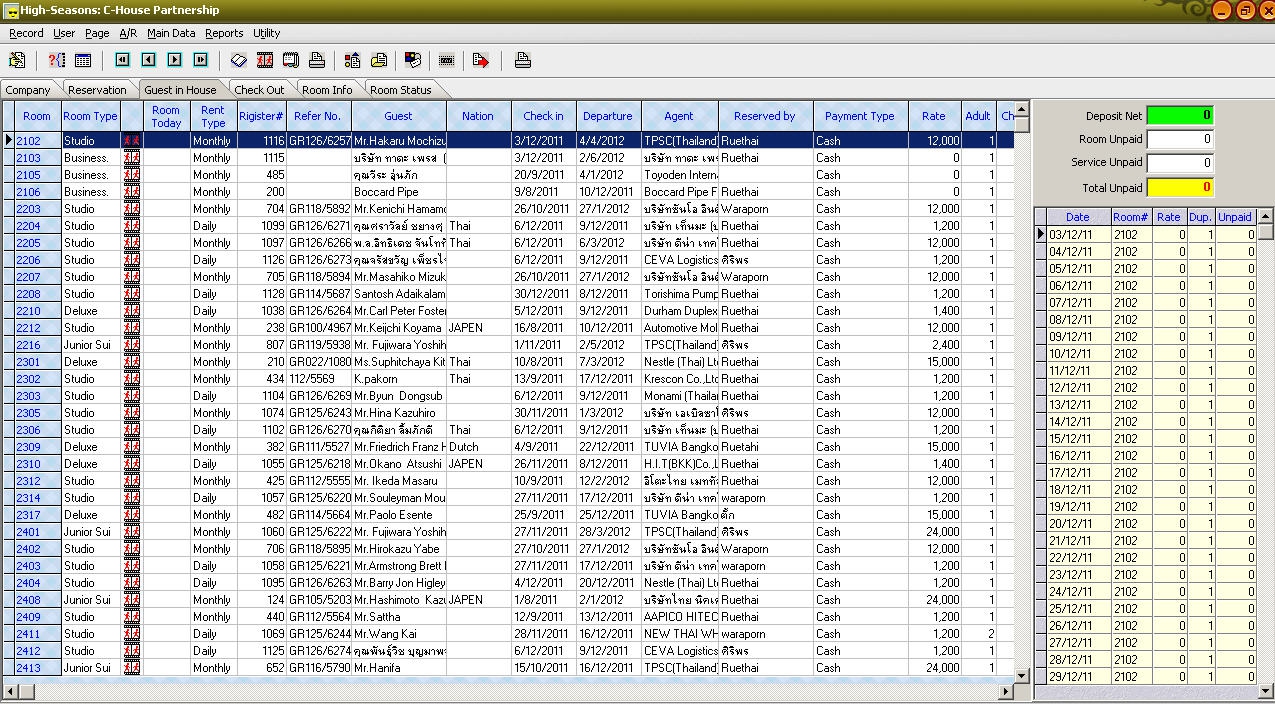Switch to the Room Status tab
1275x704 pixels.
click(400, 90)
